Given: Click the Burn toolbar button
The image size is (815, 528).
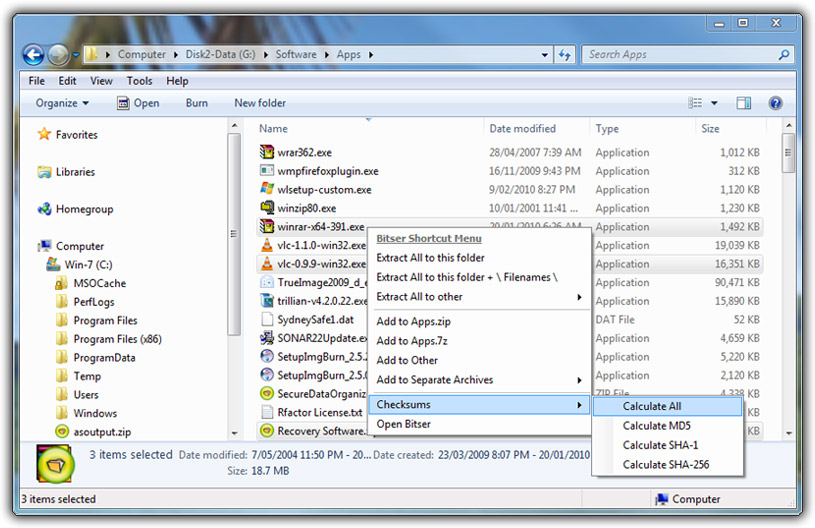Looking at the screenshot, I should (196, 103).
